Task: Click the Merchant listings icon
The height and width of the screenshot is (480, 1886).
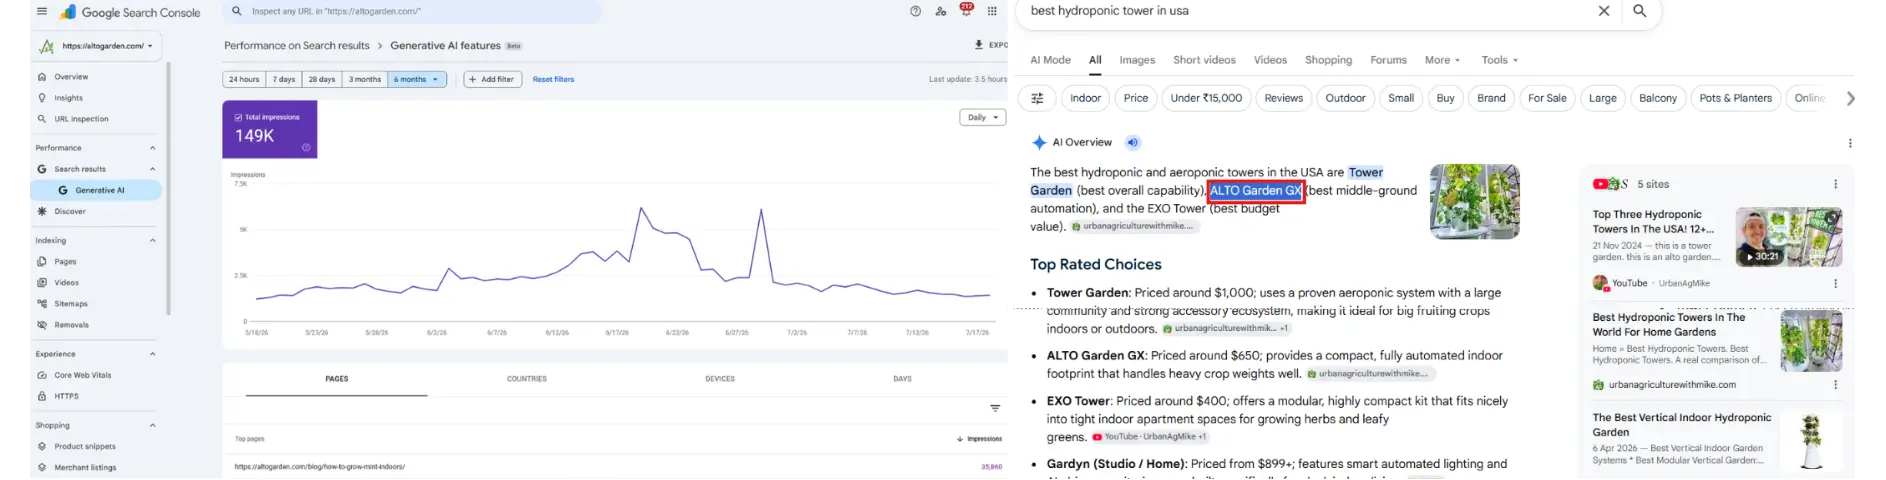Action: point(42,467)
